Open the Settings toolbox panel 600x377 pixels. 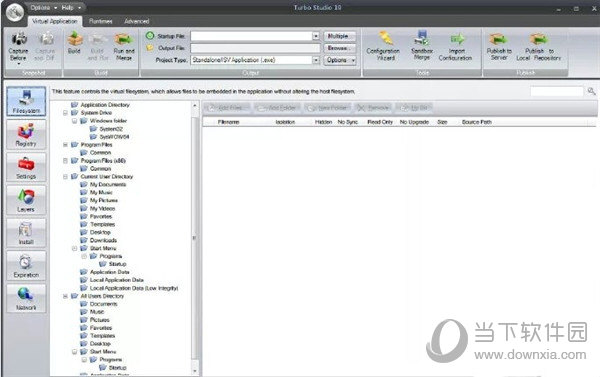click(26, 168)
